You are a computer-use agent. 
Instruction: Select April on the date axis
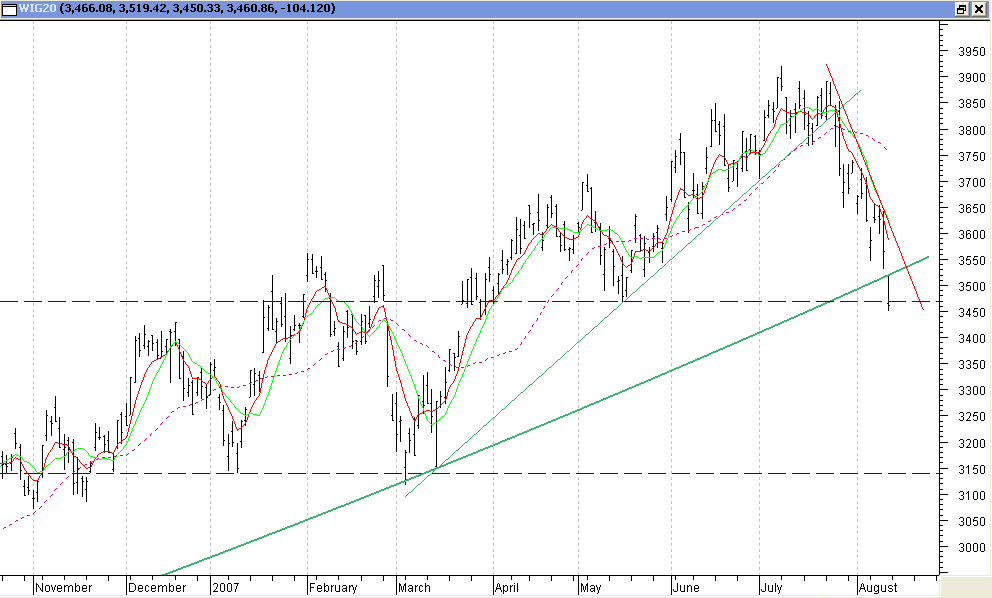point(506,587)
